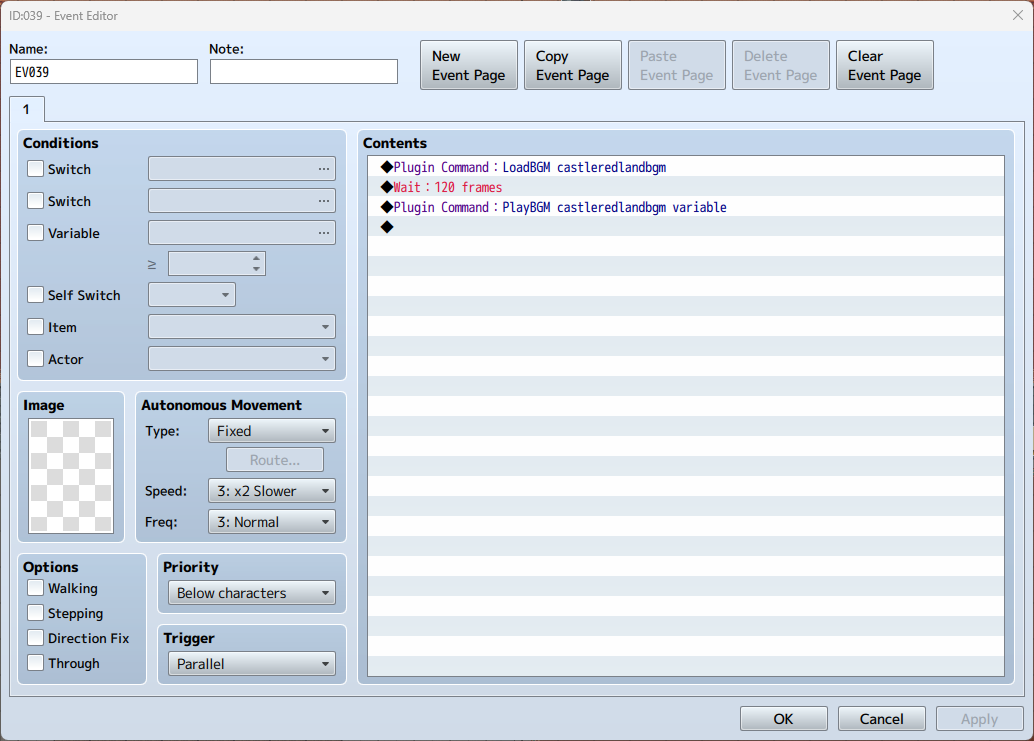Select the empty command line diamond
This screenshot has height=741, width=1034.
[x=387, y=227]
